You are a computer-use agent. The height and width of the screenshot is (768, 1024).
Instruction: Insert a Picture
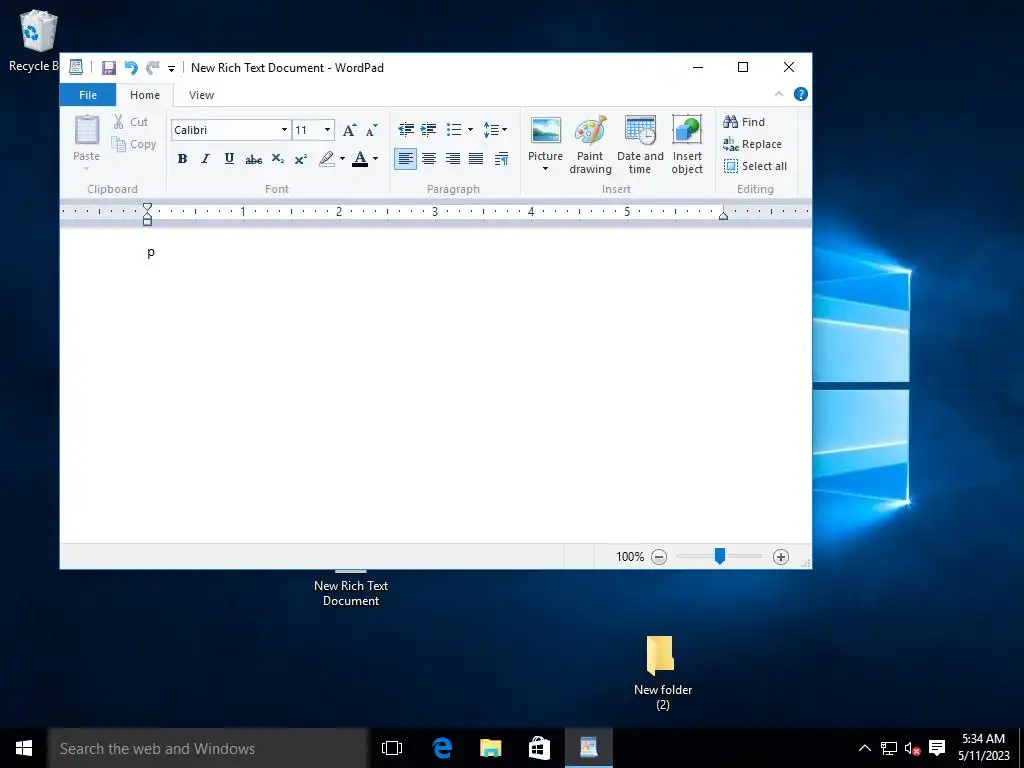tap(545, 138)
